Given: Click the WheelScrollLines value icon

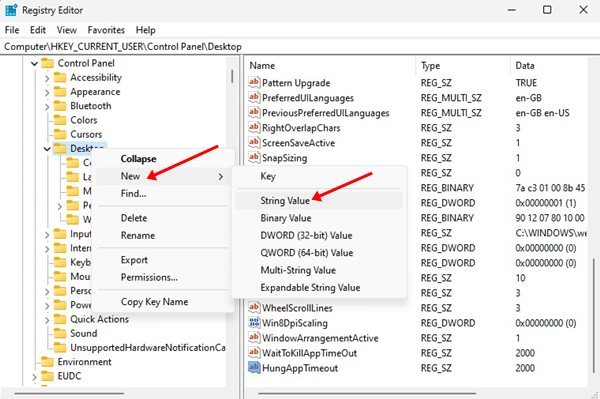Looking at the screenshot, I should (x=254, y=307).
